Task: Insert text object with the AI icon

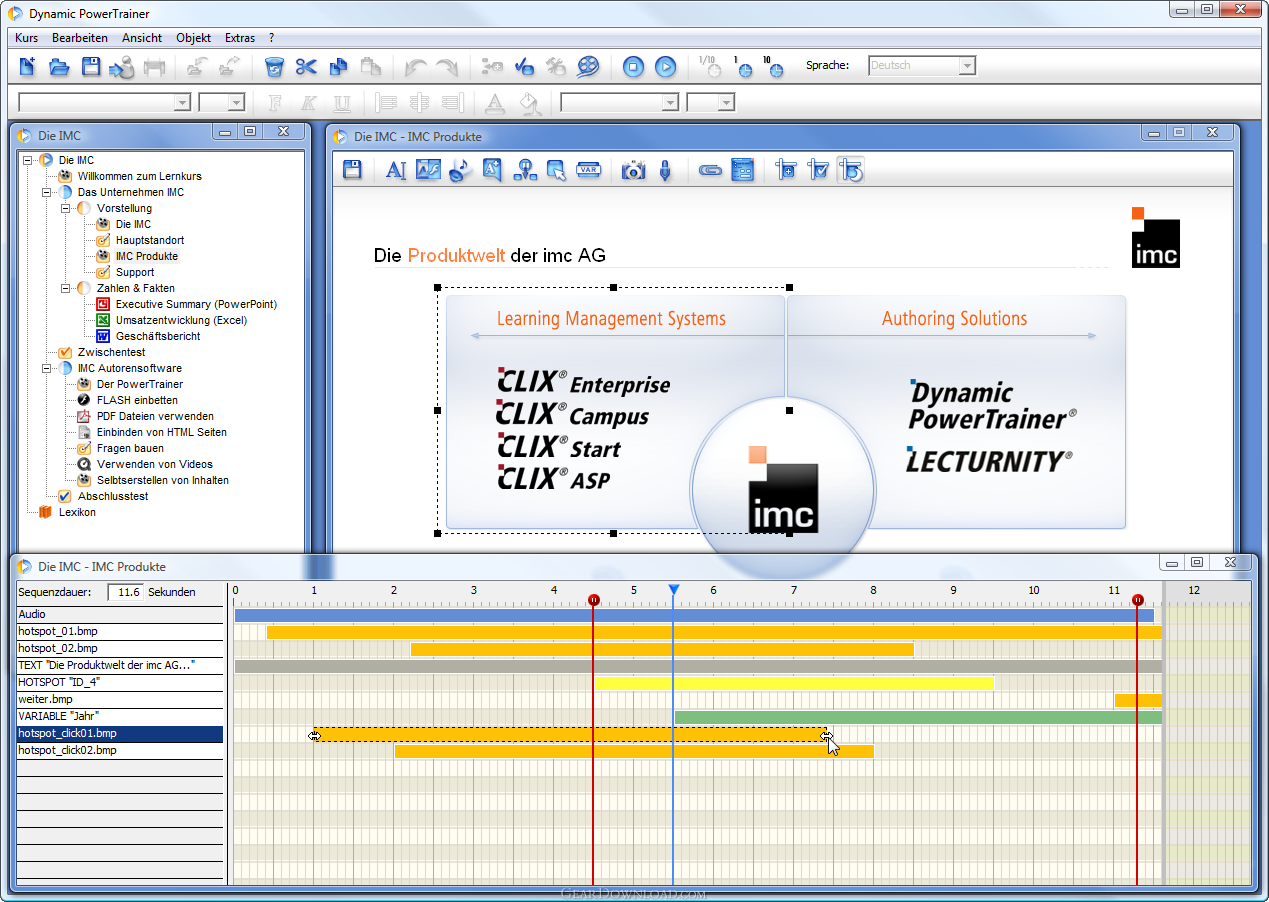Action: (396, 170)
